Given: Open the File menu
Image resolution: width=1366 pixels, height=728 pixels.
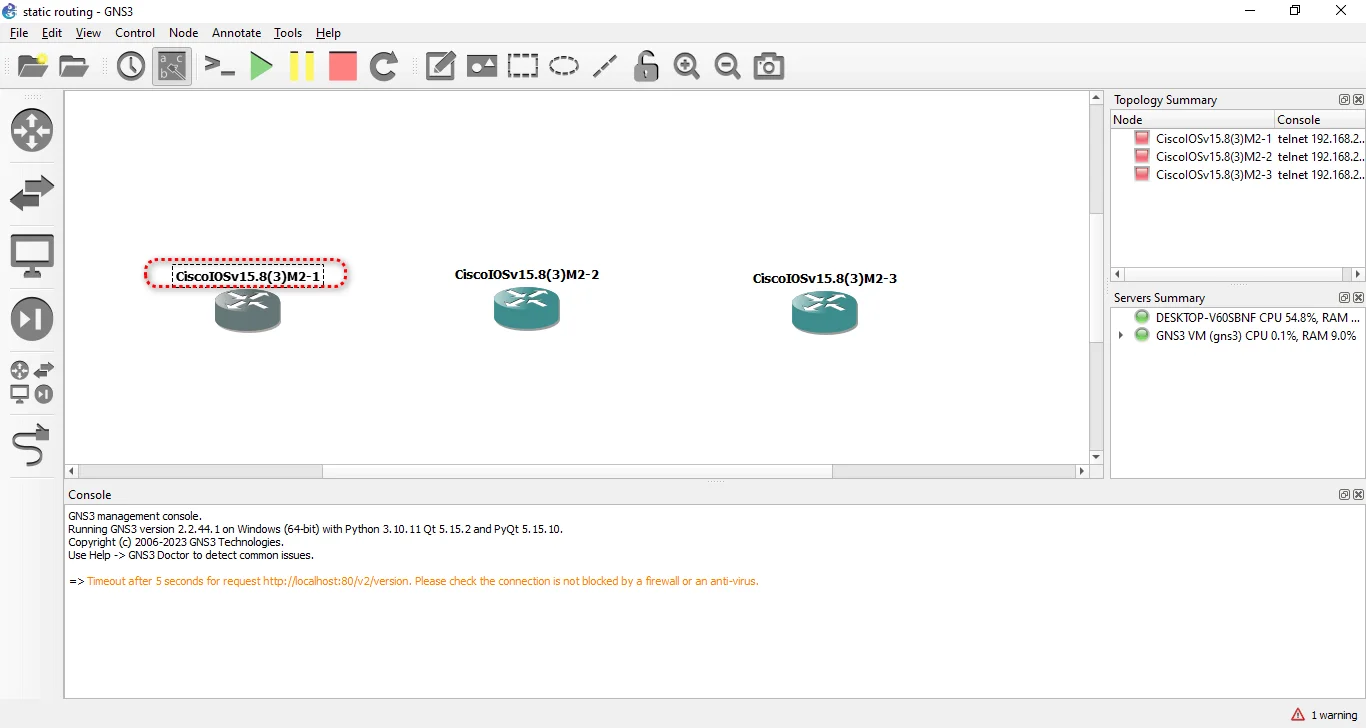Looking at the screenshot, I should 19,33.
